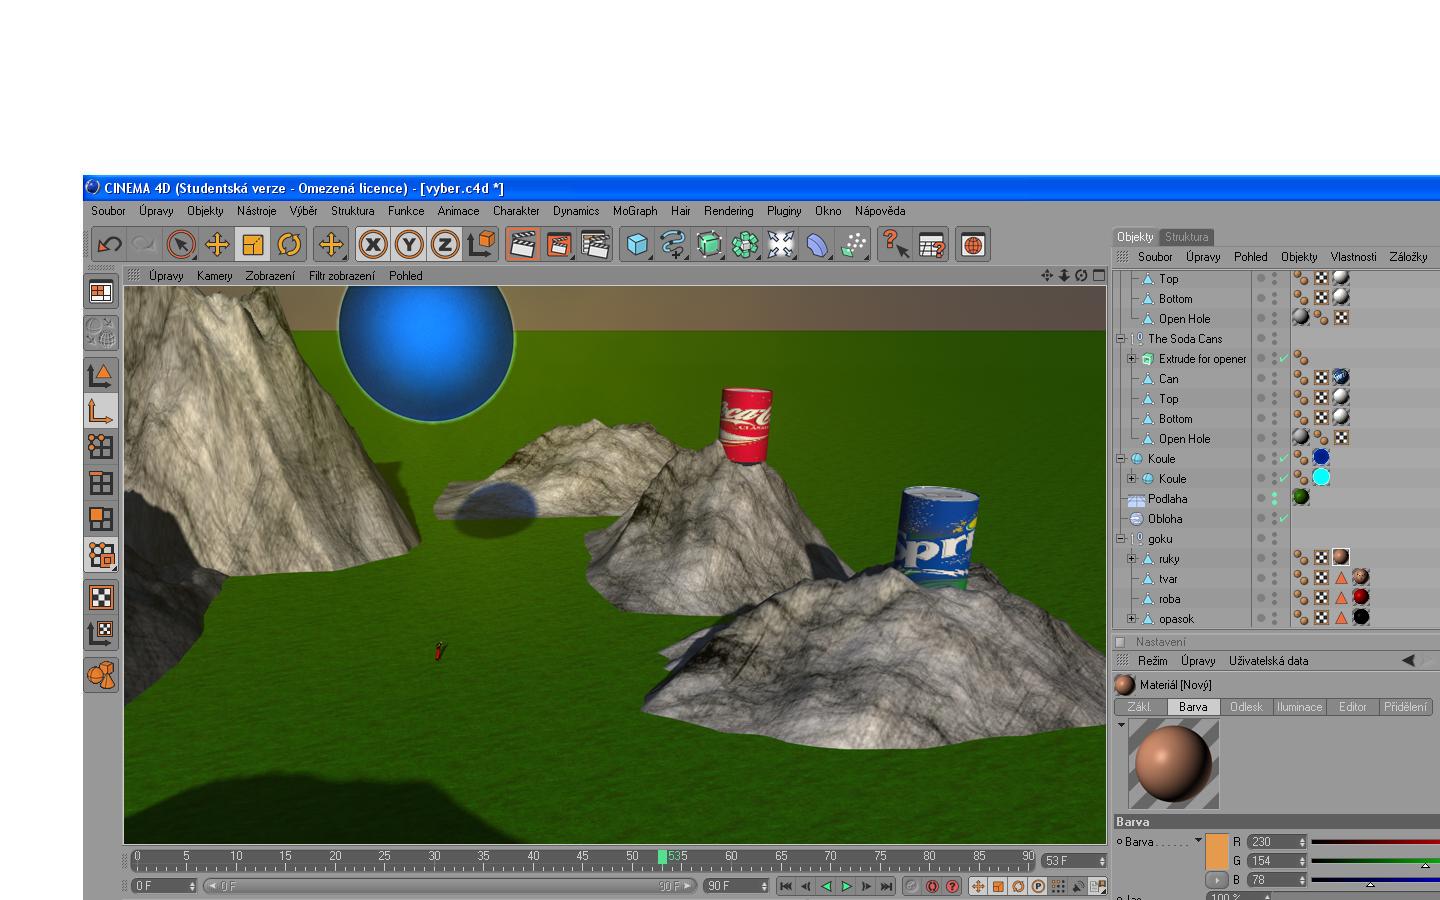
Task: Select the Podlaha object
Action: click(x=1168, y=499)
